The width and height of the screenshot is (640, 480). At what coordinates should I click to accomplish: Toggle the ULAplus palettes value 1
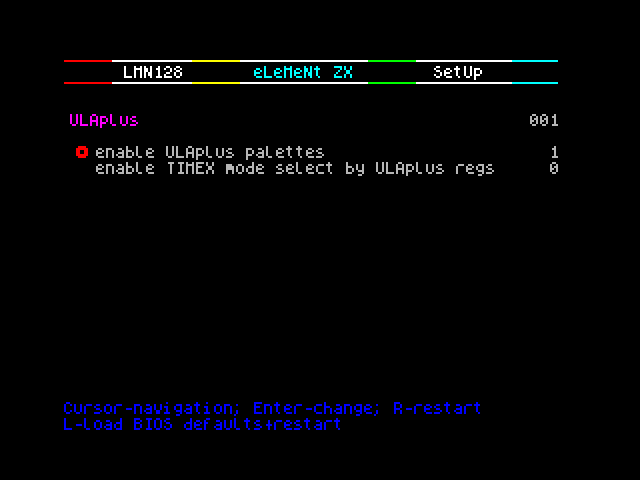tap(554, 152)
